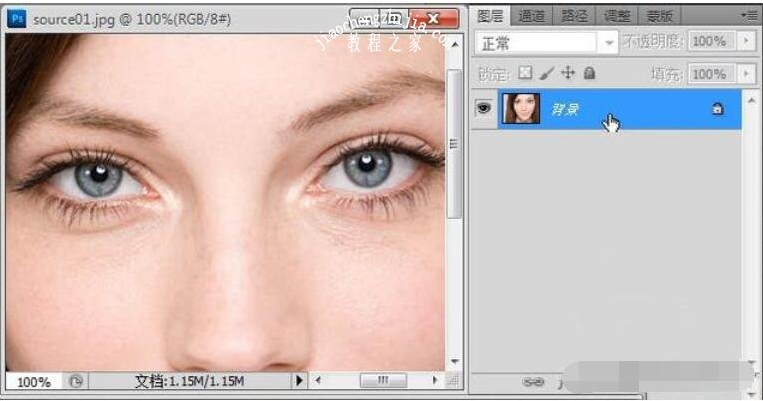Click the layers panel scroll up arrow

pyautogui.click(x=751, y=101)
